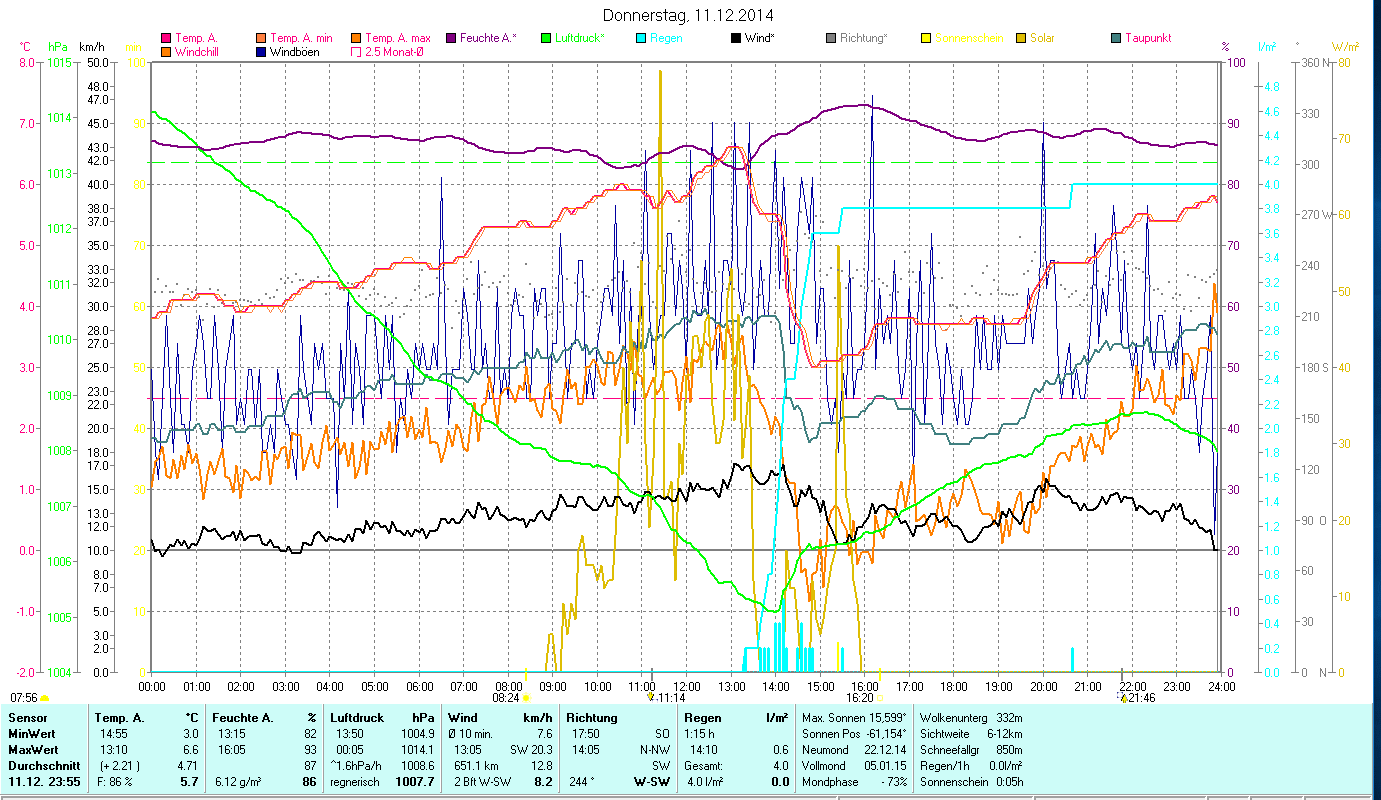Click the Sonnenschein 0:05h entry in the table
This screenshot has height=800, width=1381.
[x=970, y=782]
